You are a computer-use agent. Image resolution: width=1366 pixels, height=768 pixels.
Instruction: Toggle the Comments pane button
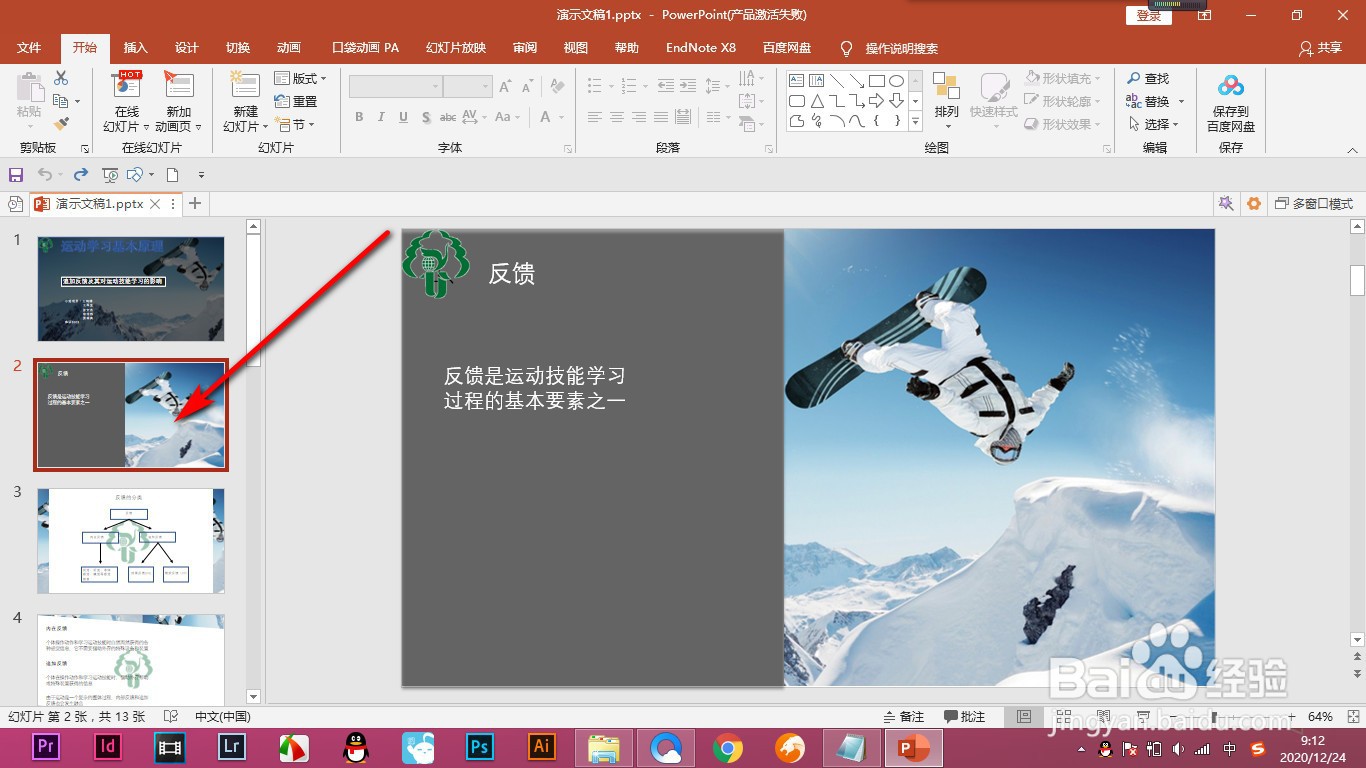[x=965, y=717]
